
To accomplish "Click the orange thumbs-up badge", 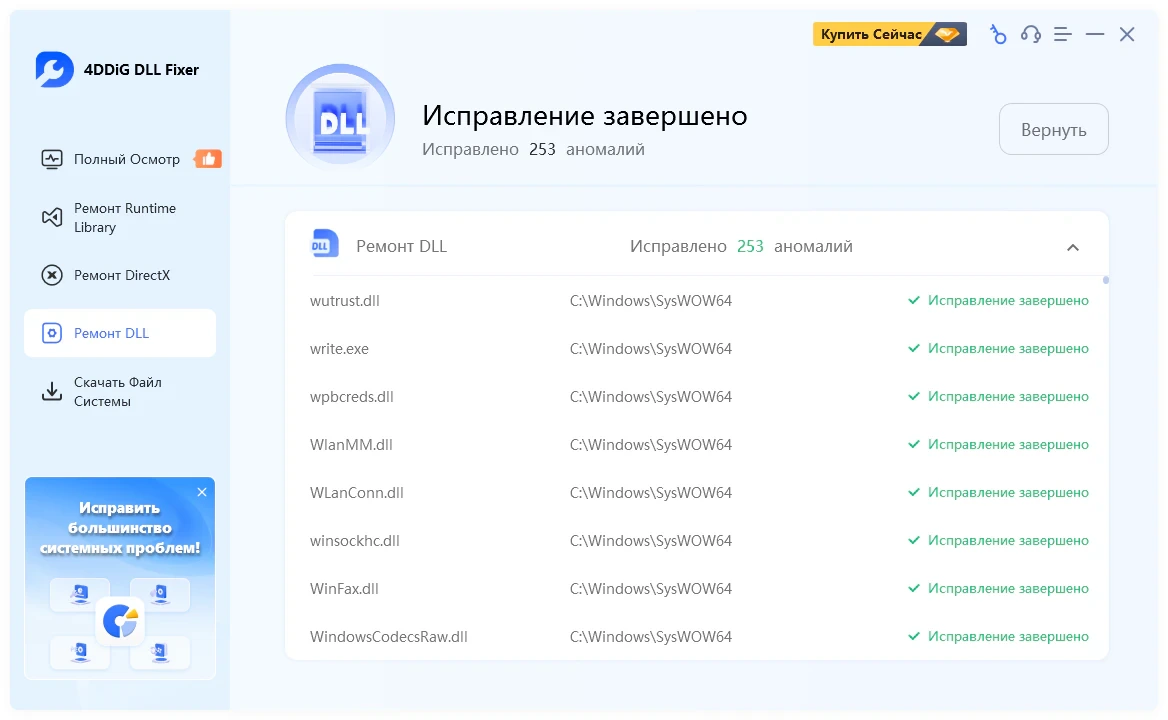I will [208, 159].
